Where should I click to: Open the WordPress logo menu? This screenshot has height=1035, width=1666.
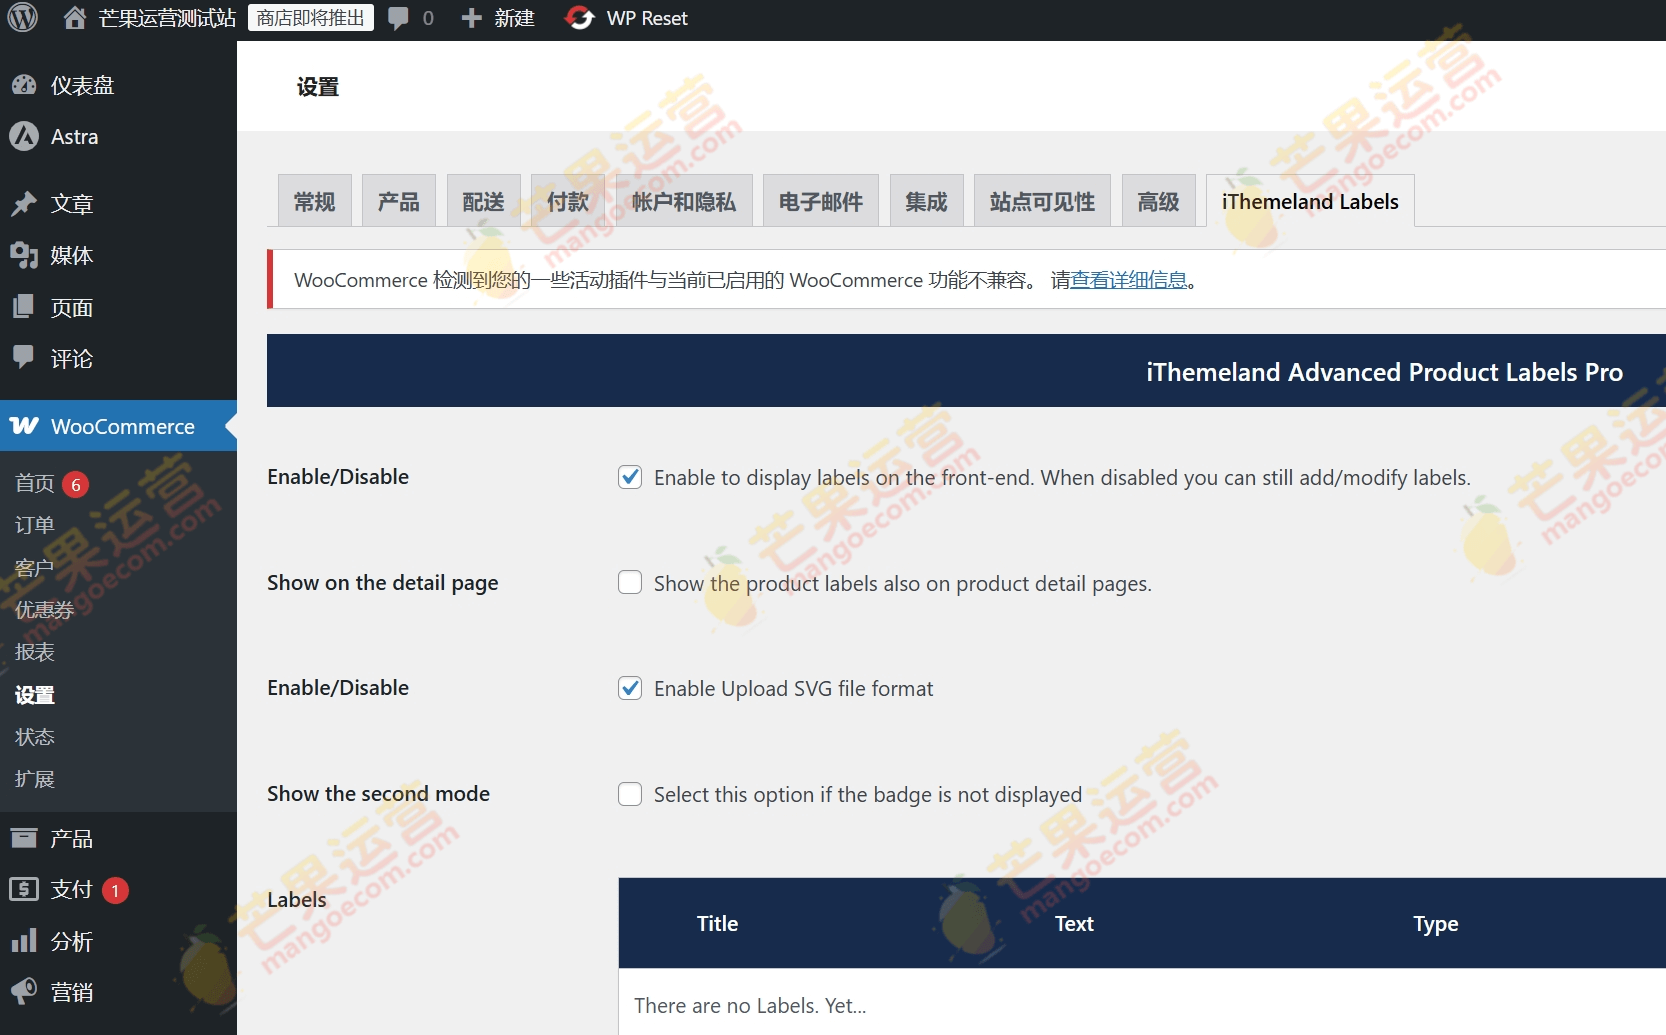22,18
